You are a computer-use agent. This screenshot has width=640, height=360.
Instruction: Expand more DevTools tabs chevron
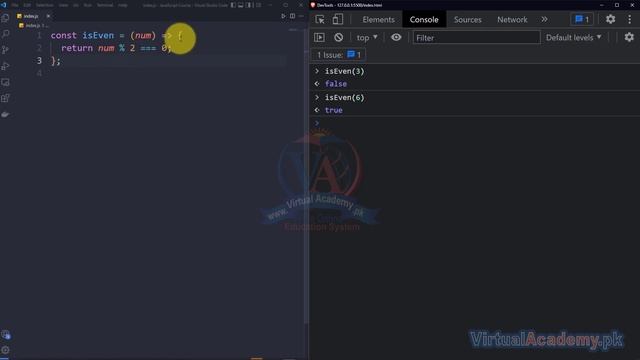[544, 20]
